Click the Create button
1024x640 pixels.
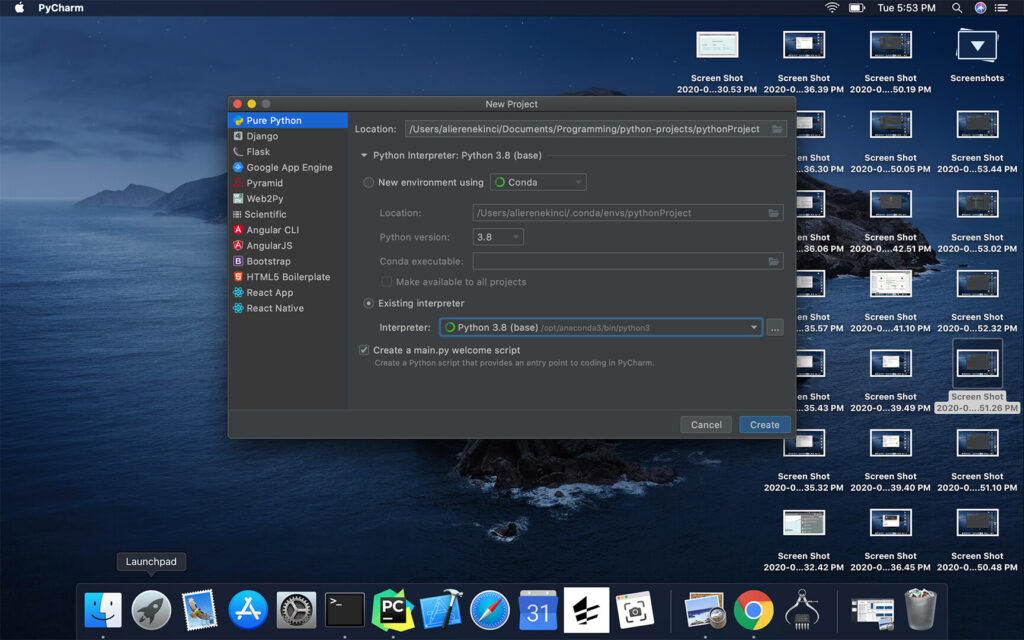point(765,424)
